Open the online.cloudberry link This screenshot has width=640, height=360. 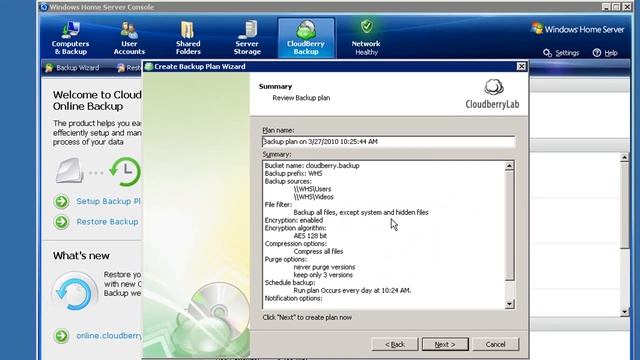[x=109, y=336]
